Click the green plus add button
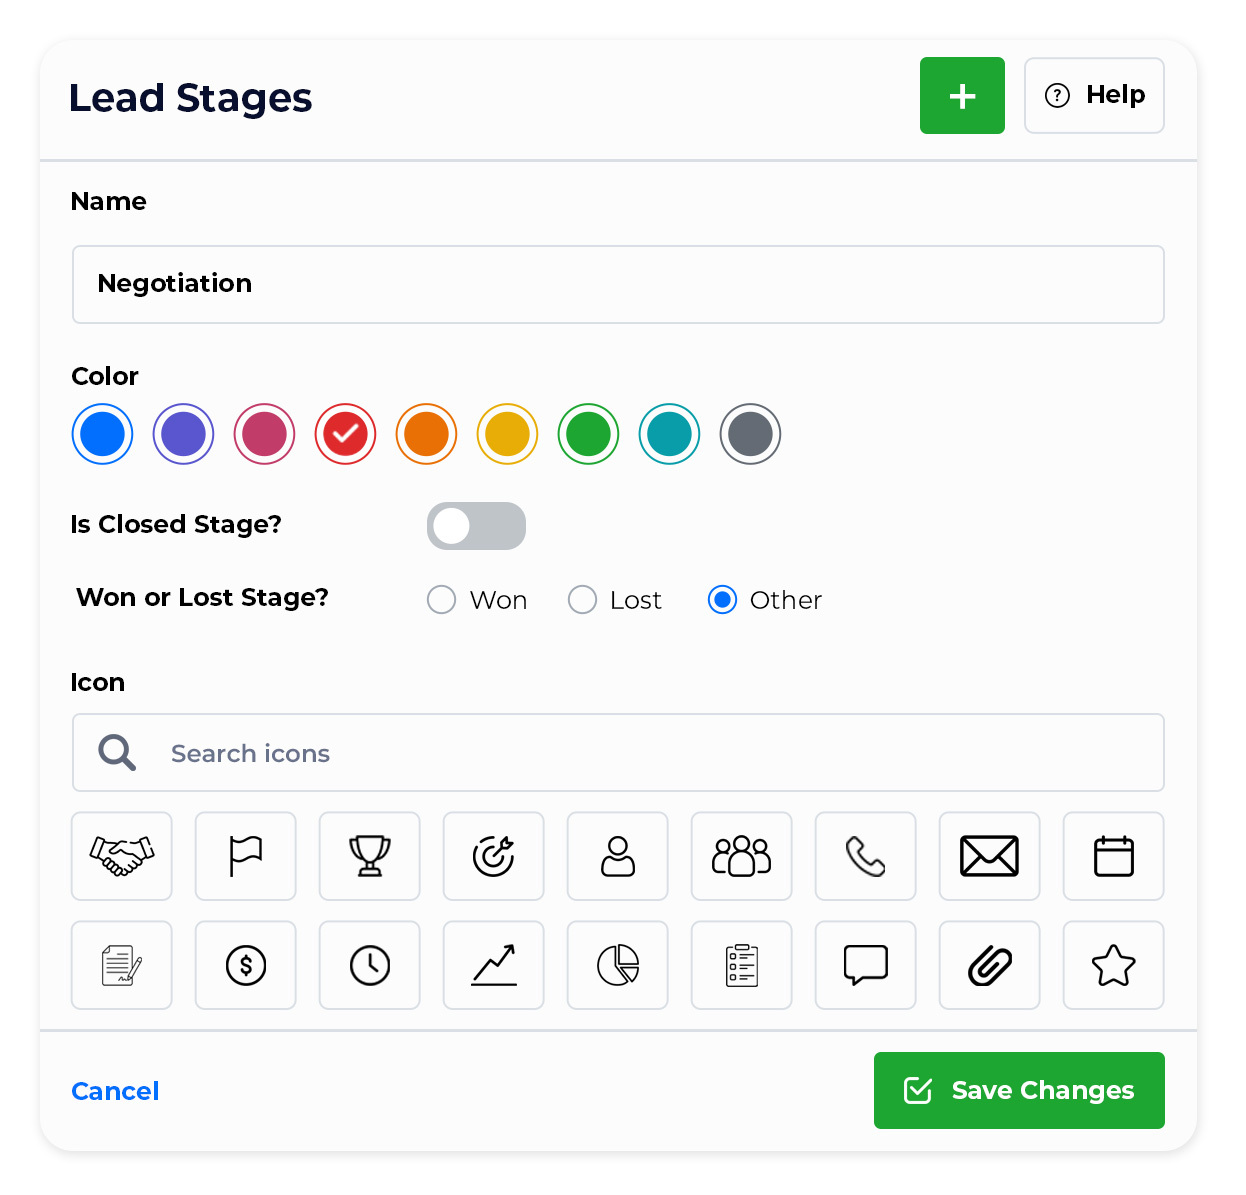 (962, 96)
